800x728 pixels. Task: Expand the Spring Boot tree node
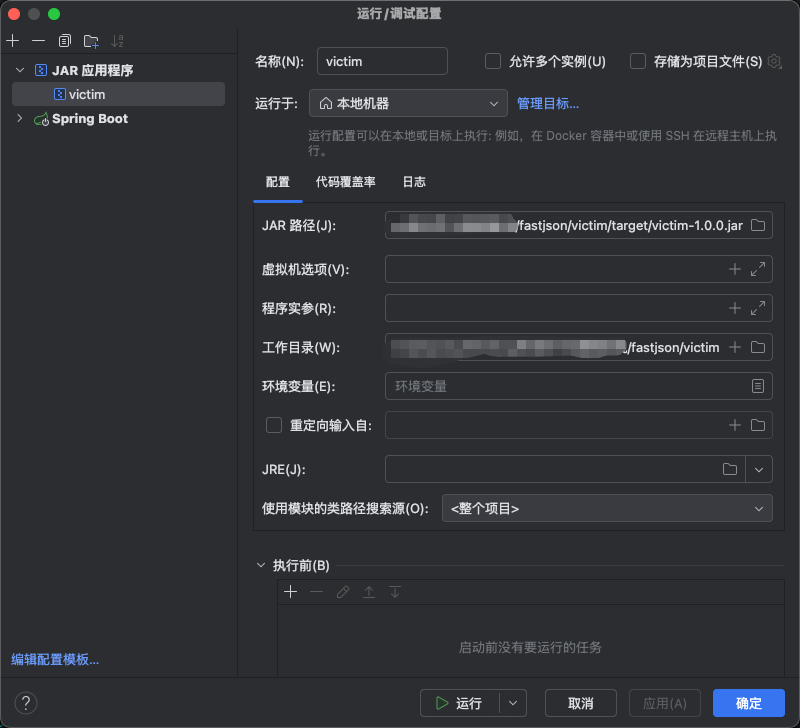coord(20,118)
